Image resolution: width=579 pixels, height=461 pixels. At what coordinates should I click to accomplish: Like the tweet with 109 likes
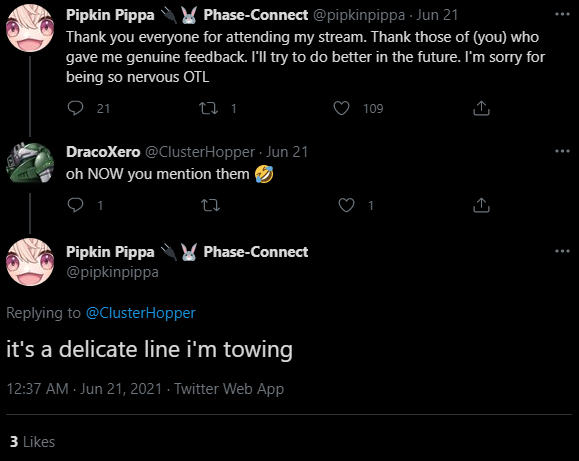[341, 108]
